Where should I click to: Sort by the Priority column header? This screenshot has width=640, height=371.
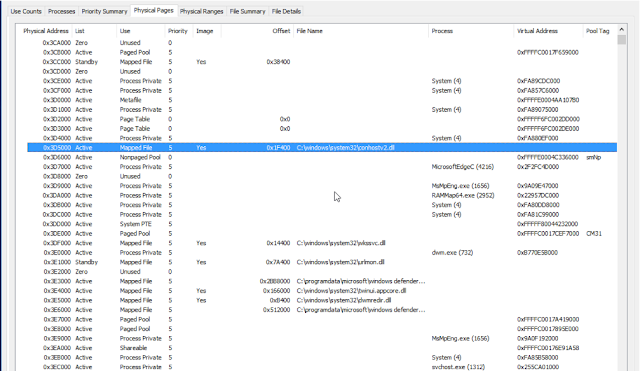(x=178, y=31)
